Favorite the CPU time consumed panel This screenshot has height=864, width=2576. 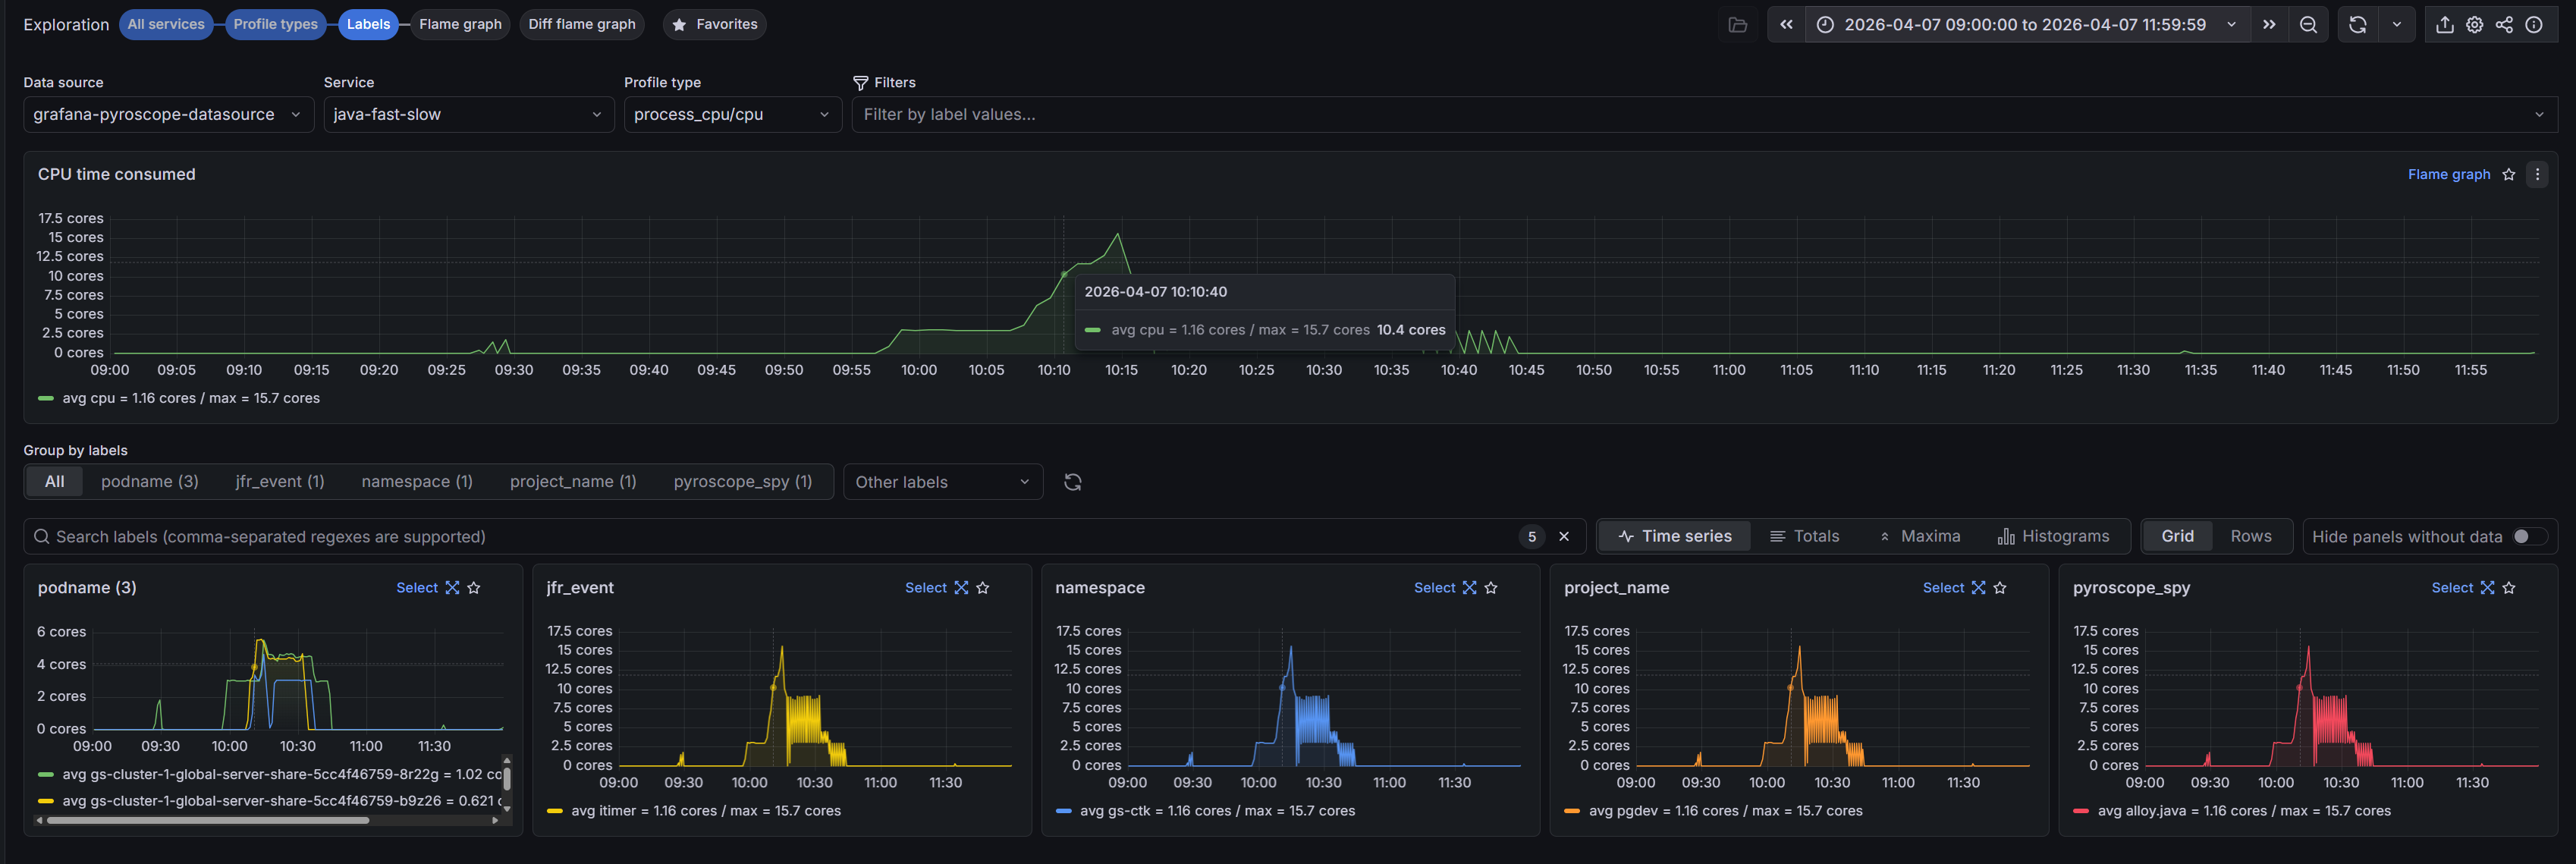(2509, 175)
